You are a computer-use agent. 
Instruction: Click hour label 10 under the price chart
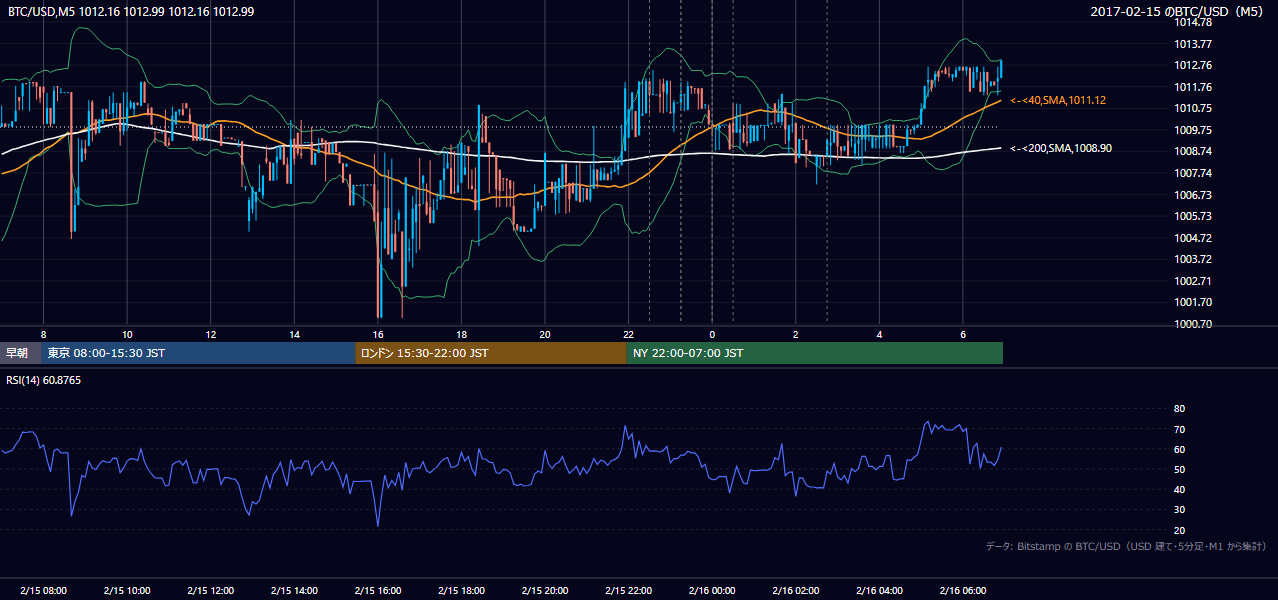tap(127, 334)
